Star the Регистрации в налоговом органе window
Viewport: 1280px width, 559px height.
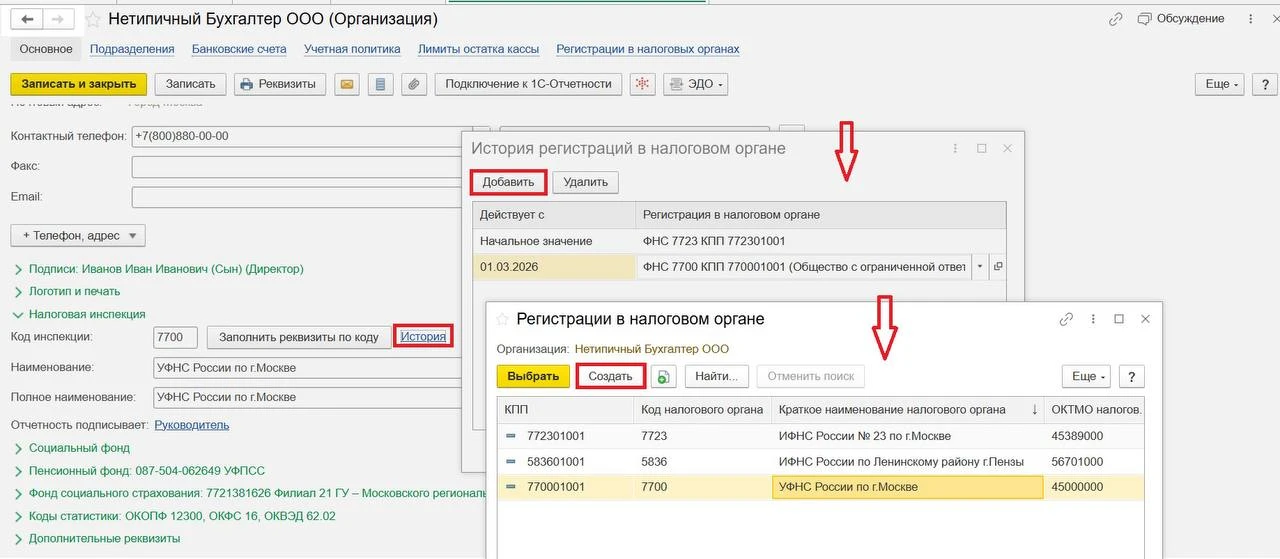pyautogui.click(x=503, y=319)
